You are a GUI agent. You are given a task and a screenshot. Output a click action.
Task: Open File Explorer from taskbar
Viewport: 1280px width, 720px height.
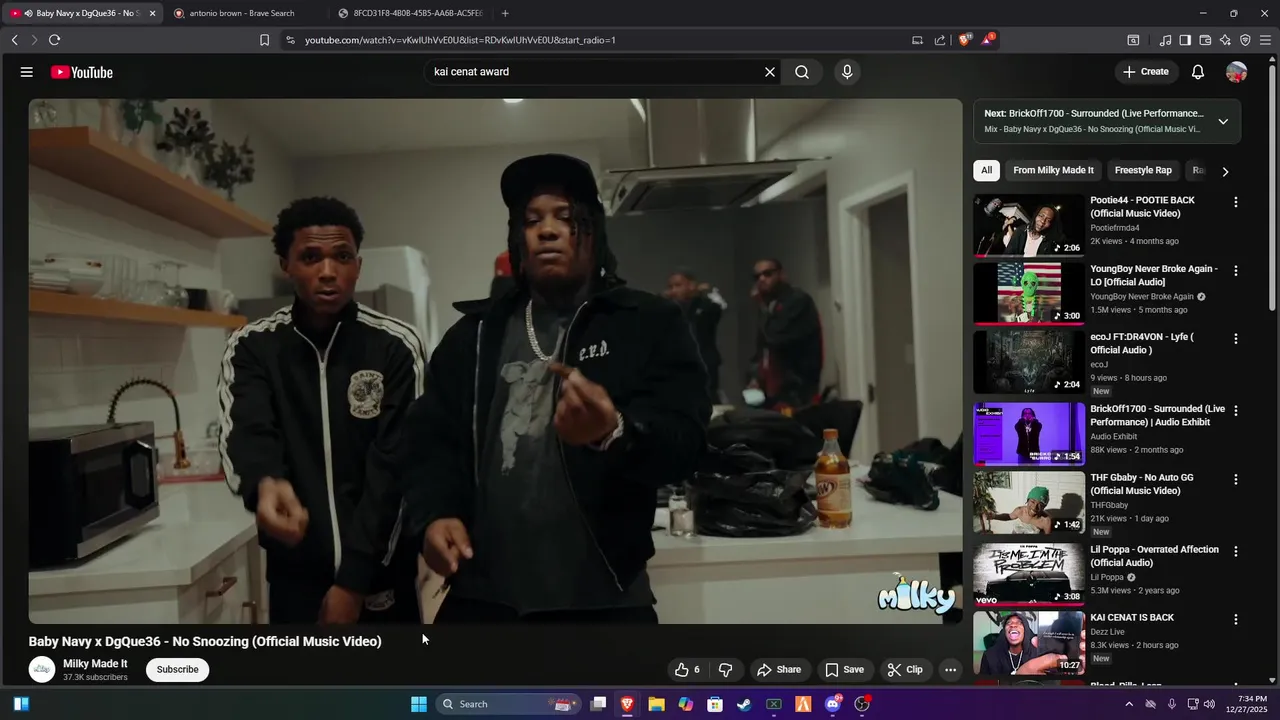[x=656, y=704]
